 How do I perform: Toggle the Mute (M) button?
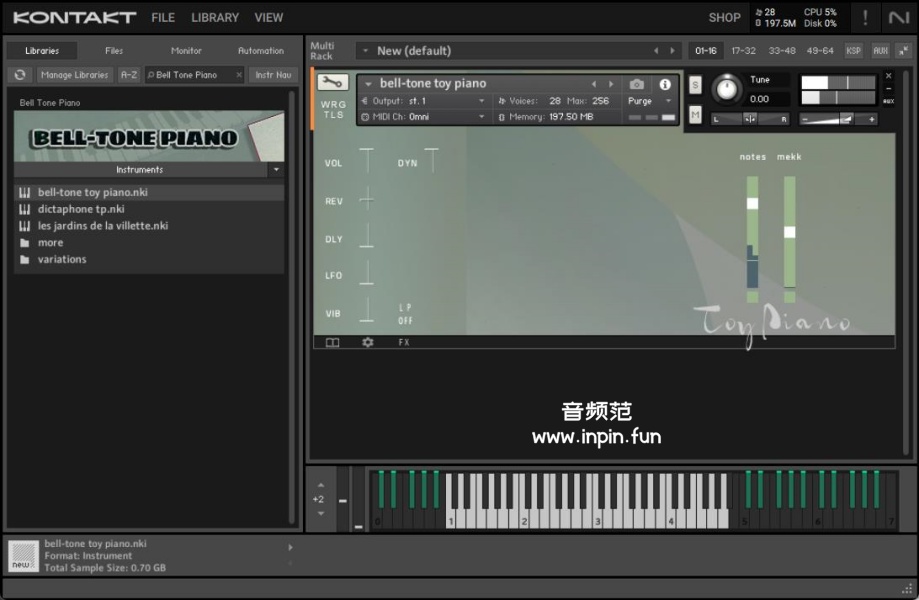[x=695, y=115]
